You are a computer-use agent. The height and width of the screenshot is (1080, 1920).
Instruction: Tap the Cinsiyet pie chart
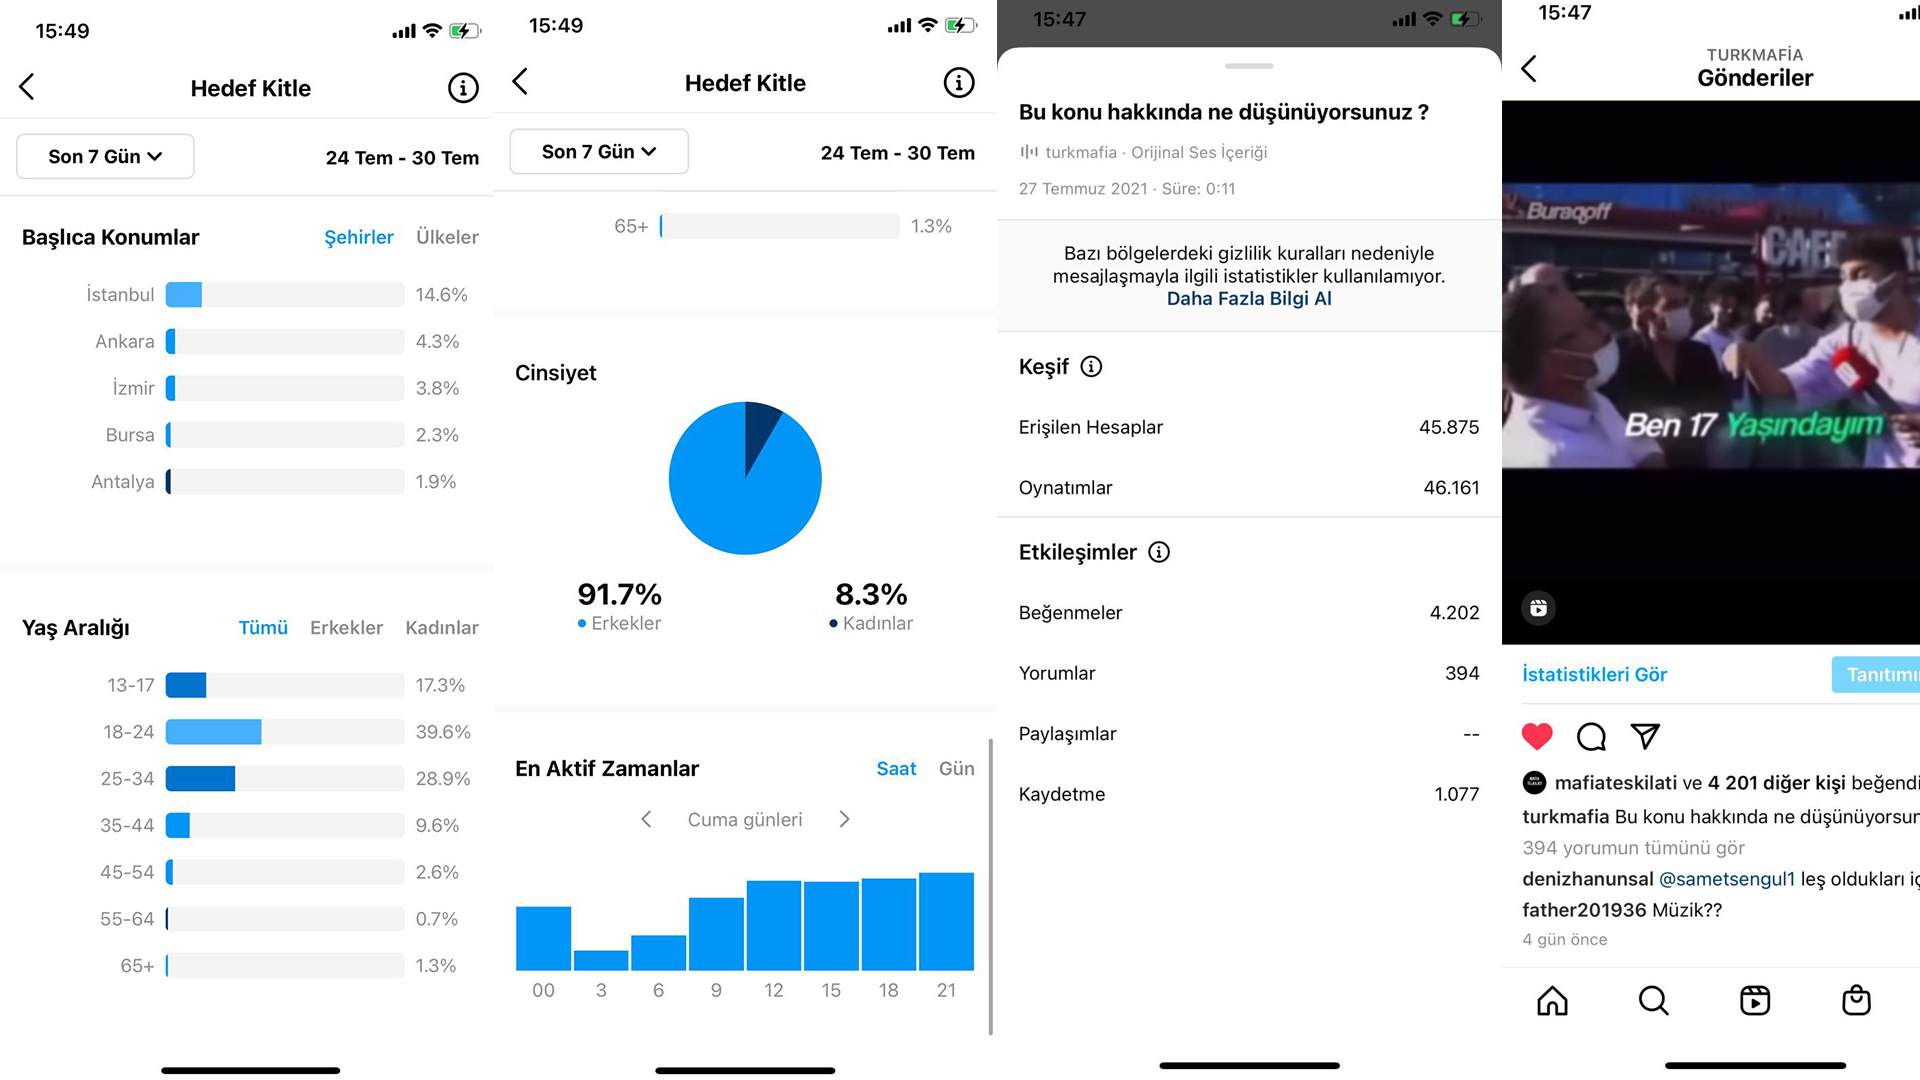[745, 478]
